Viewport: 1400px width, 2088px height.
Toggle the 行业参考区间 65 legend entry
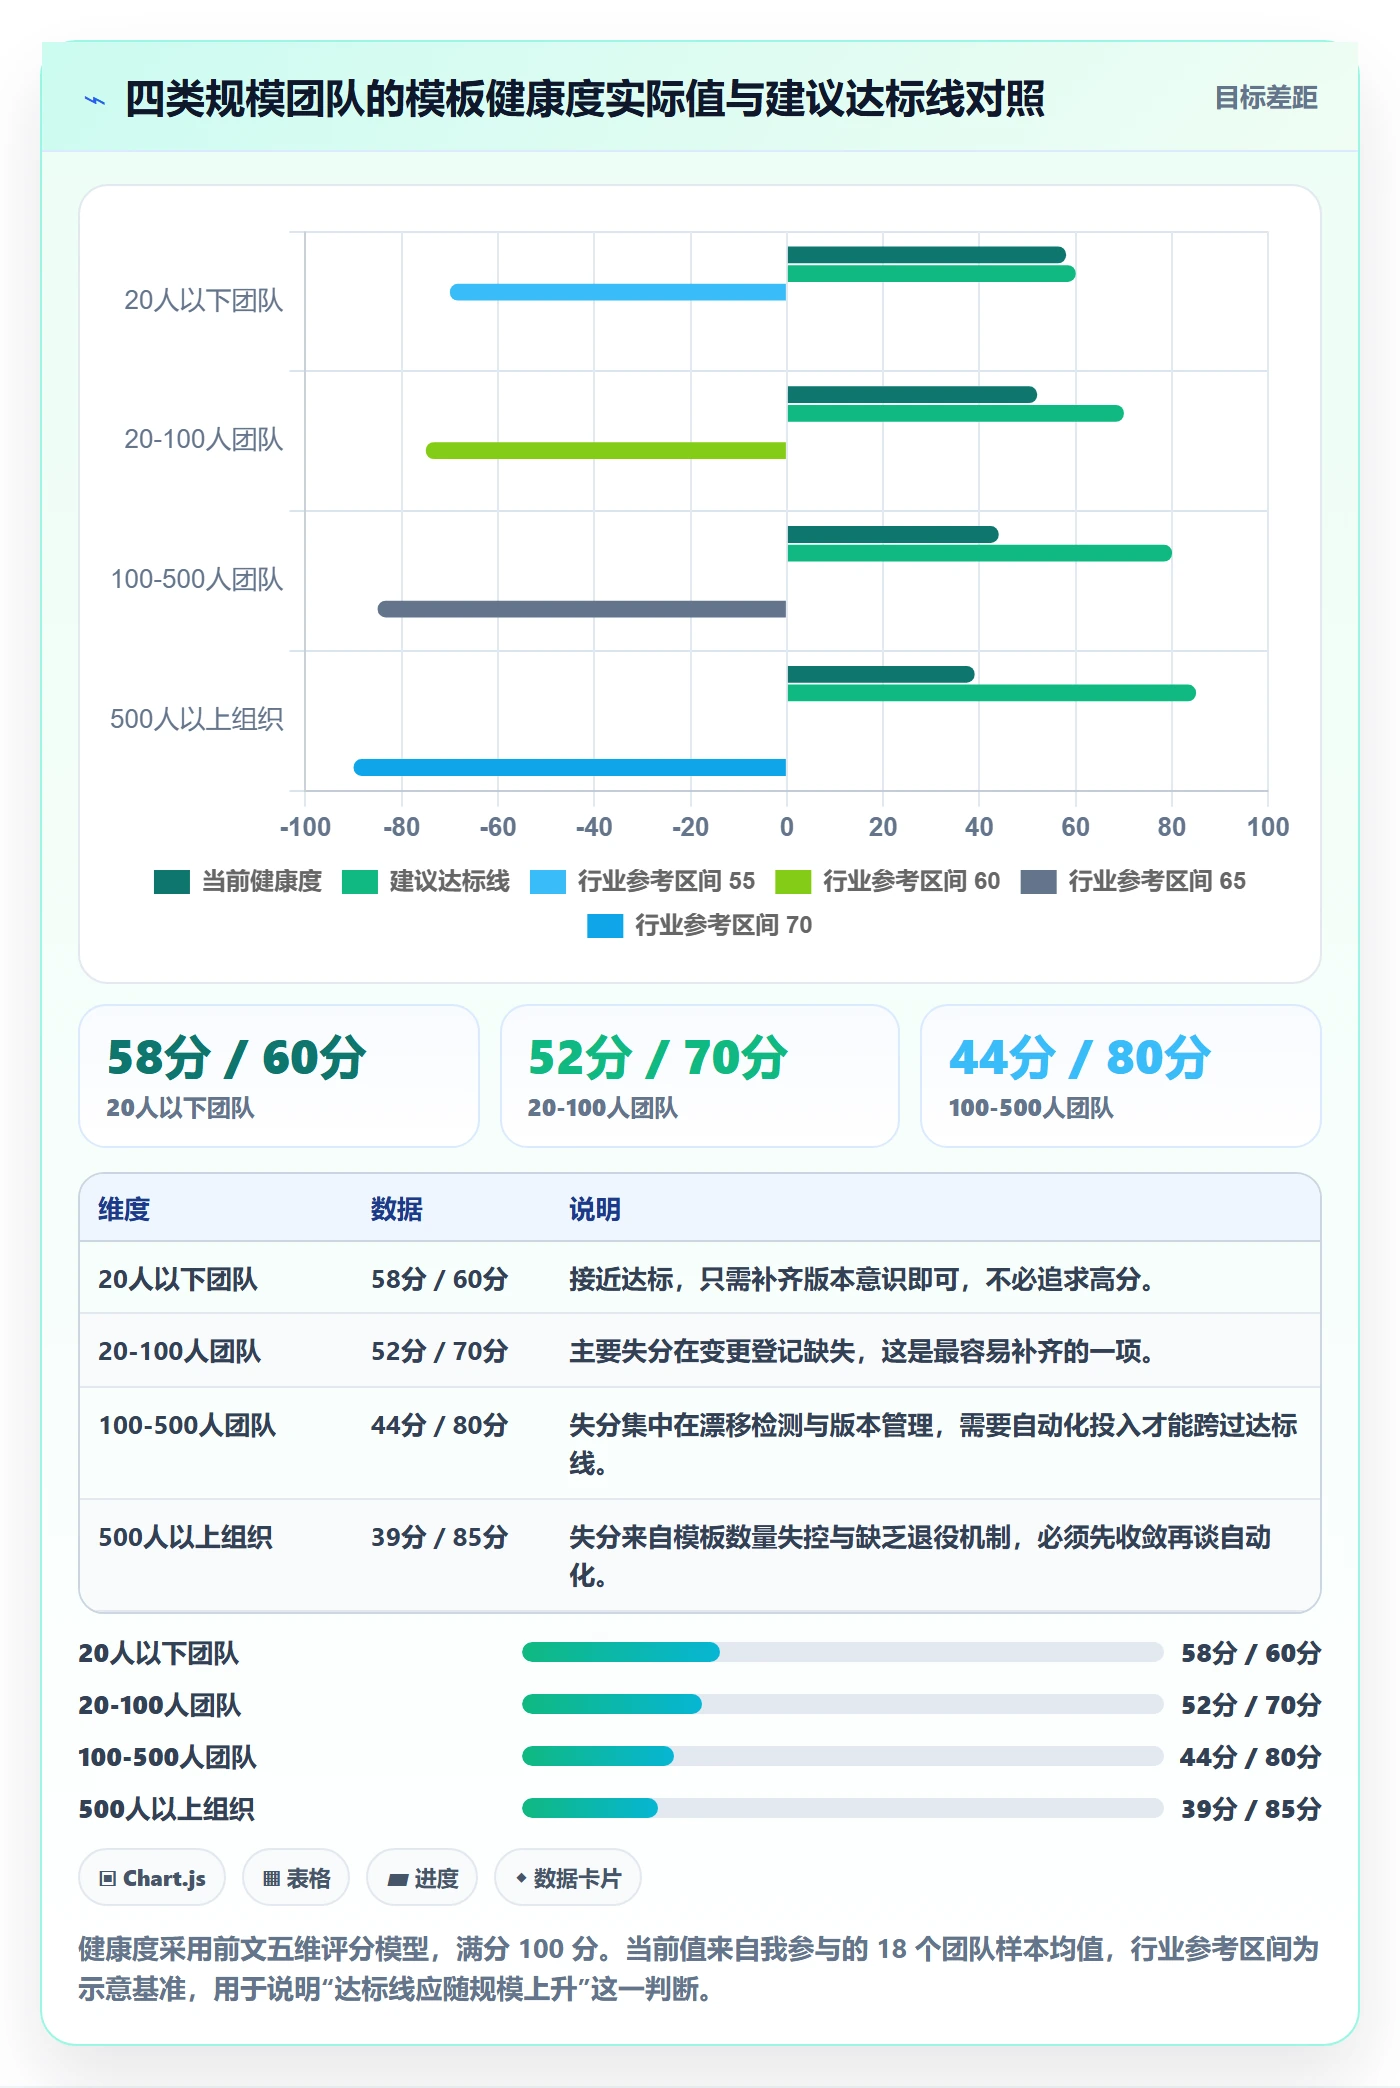(1133, 881)
